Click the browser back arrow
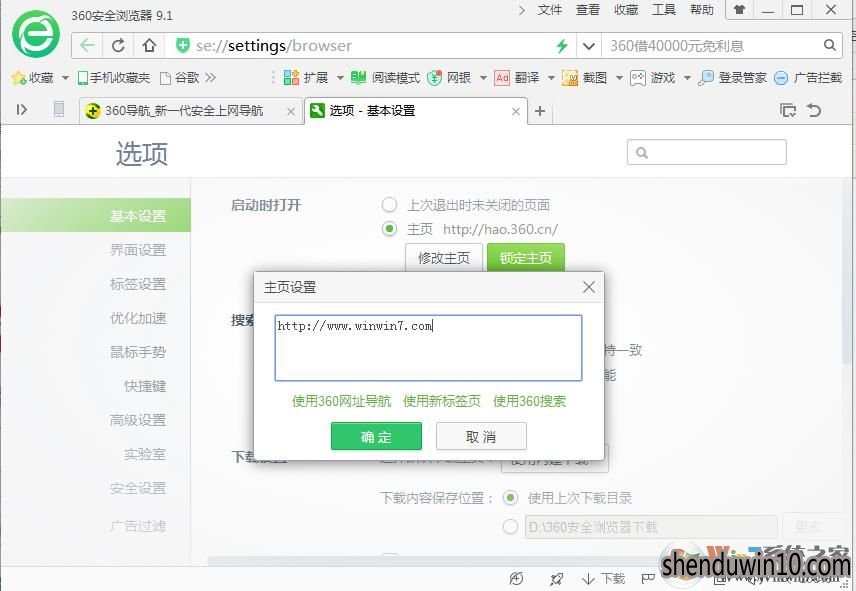The height and width of the screenshot is (591, 856). pyautogui.click(x=87, y=45)
